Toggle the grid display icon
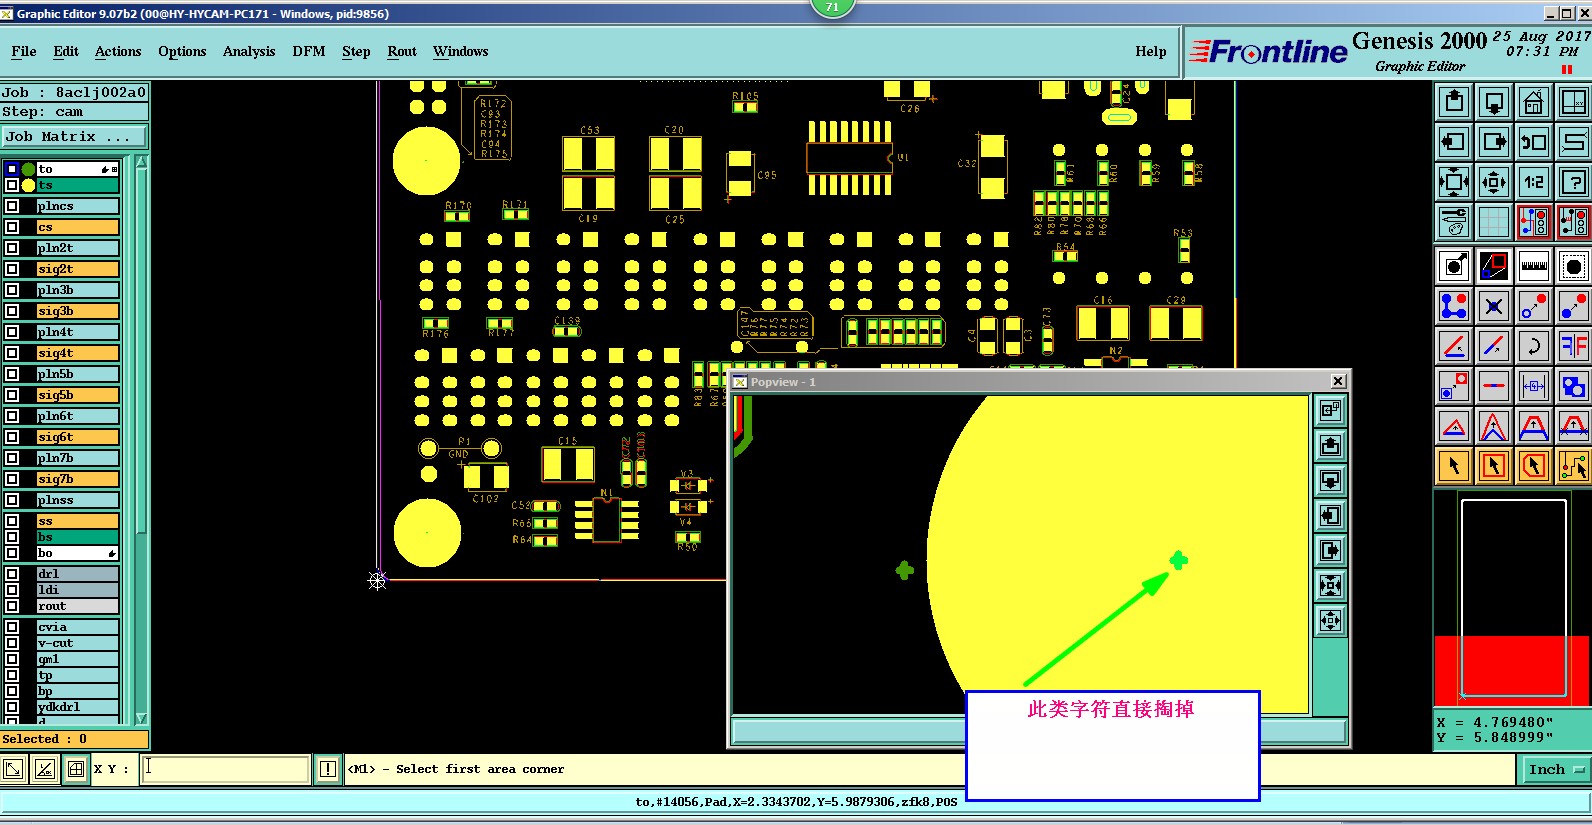This screenshot has height=825, width=1592. click(1494, 222)
